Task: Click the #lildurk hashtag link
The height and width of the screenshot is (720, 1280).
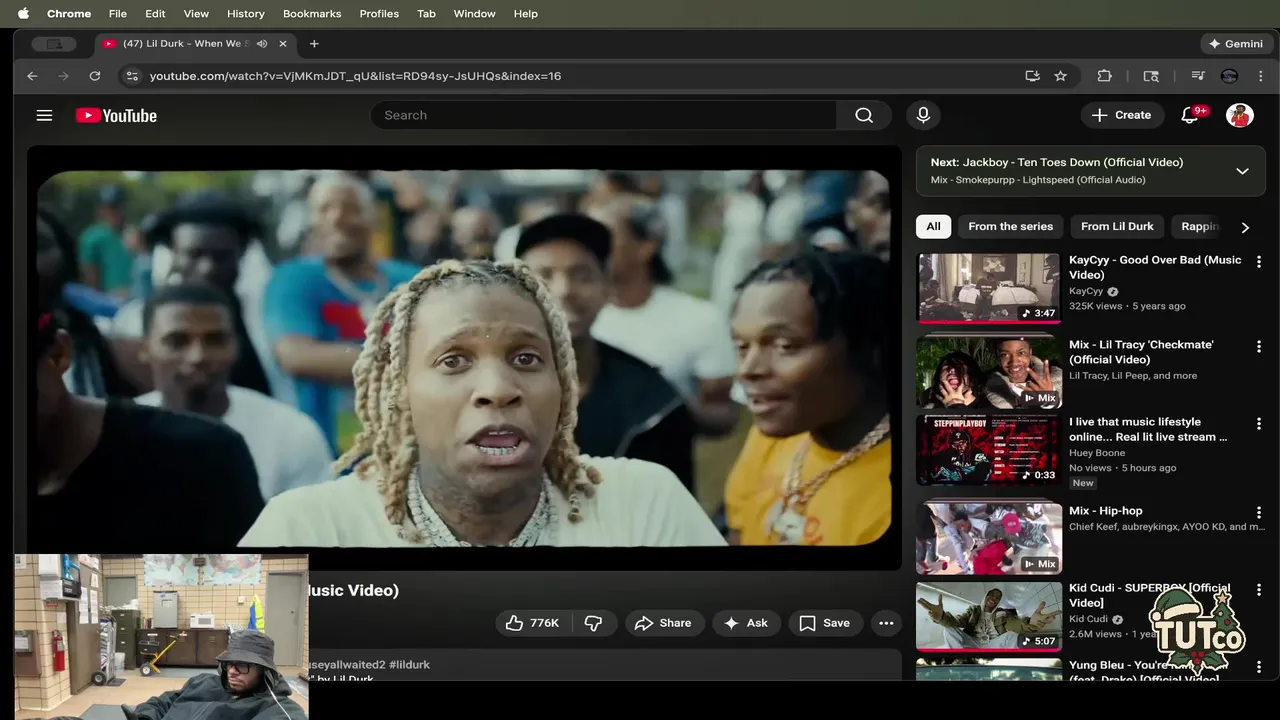Action: (x=409, y=664)
